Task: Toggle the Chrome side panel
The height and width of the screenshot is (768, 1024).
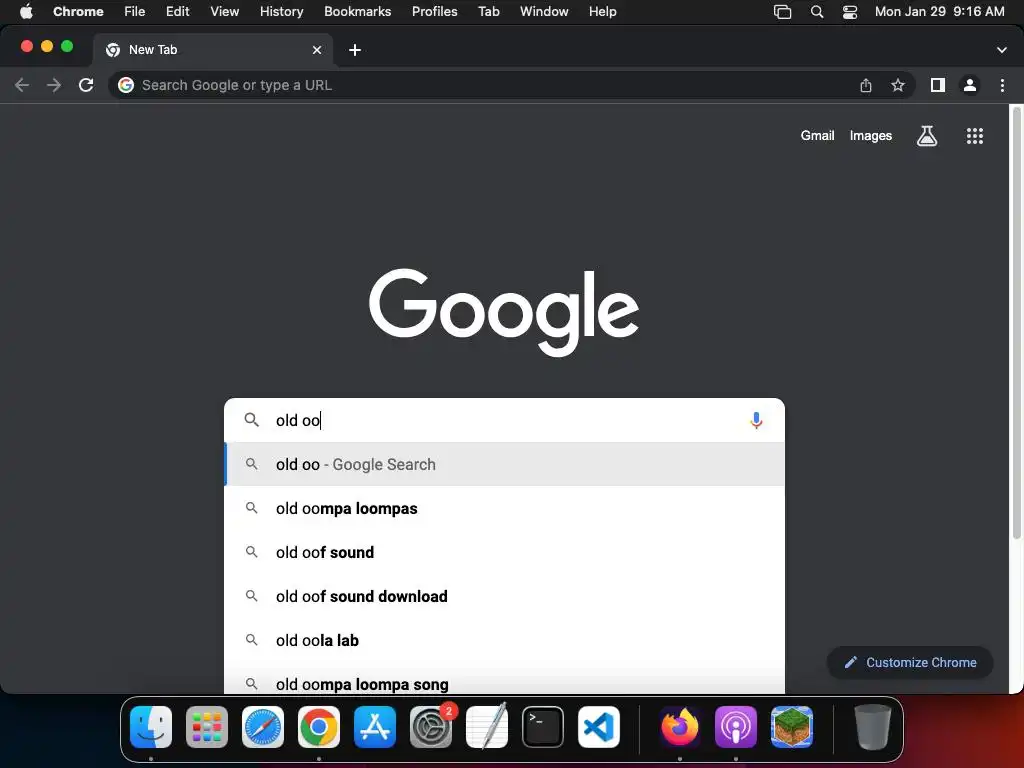Action: click(938, 85)
